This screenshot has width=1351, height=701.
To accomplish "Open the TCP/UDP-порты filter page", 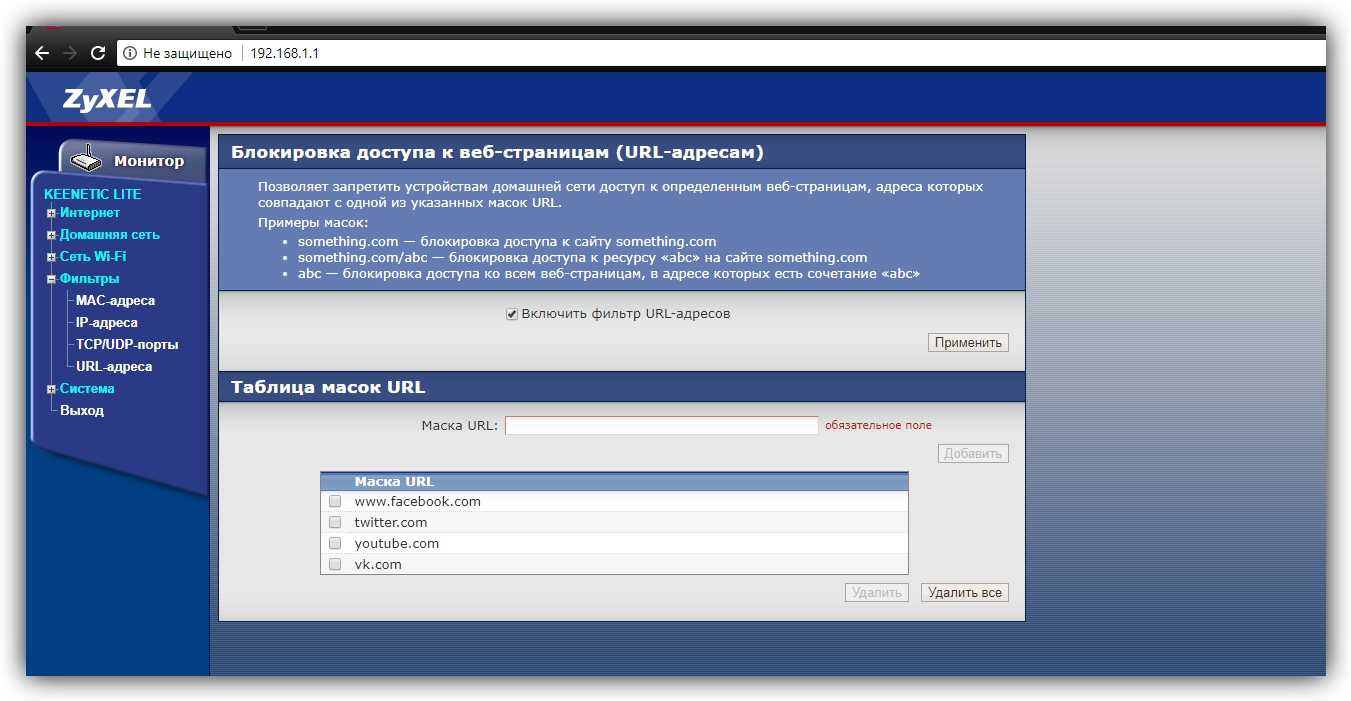I will pyautogui.click(x=127, y=345).
